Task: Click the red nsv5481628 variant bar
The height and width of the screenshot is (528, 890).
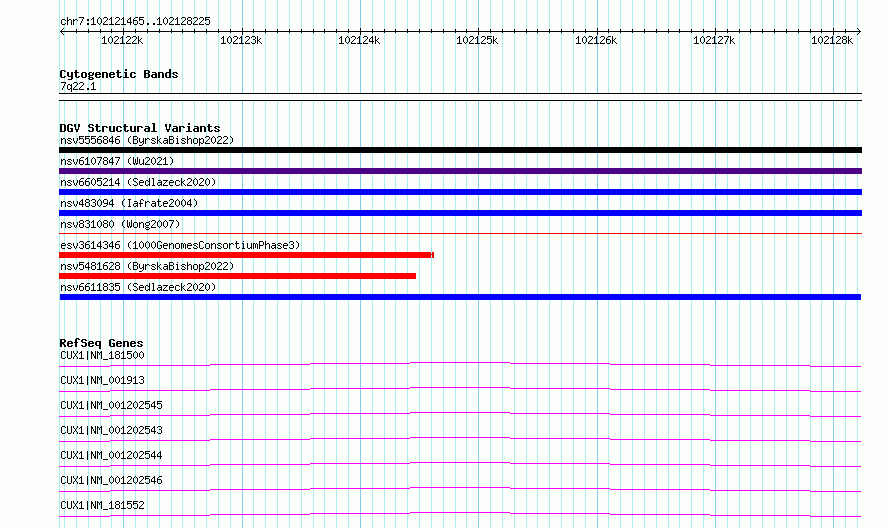Action: click(237, 276)
